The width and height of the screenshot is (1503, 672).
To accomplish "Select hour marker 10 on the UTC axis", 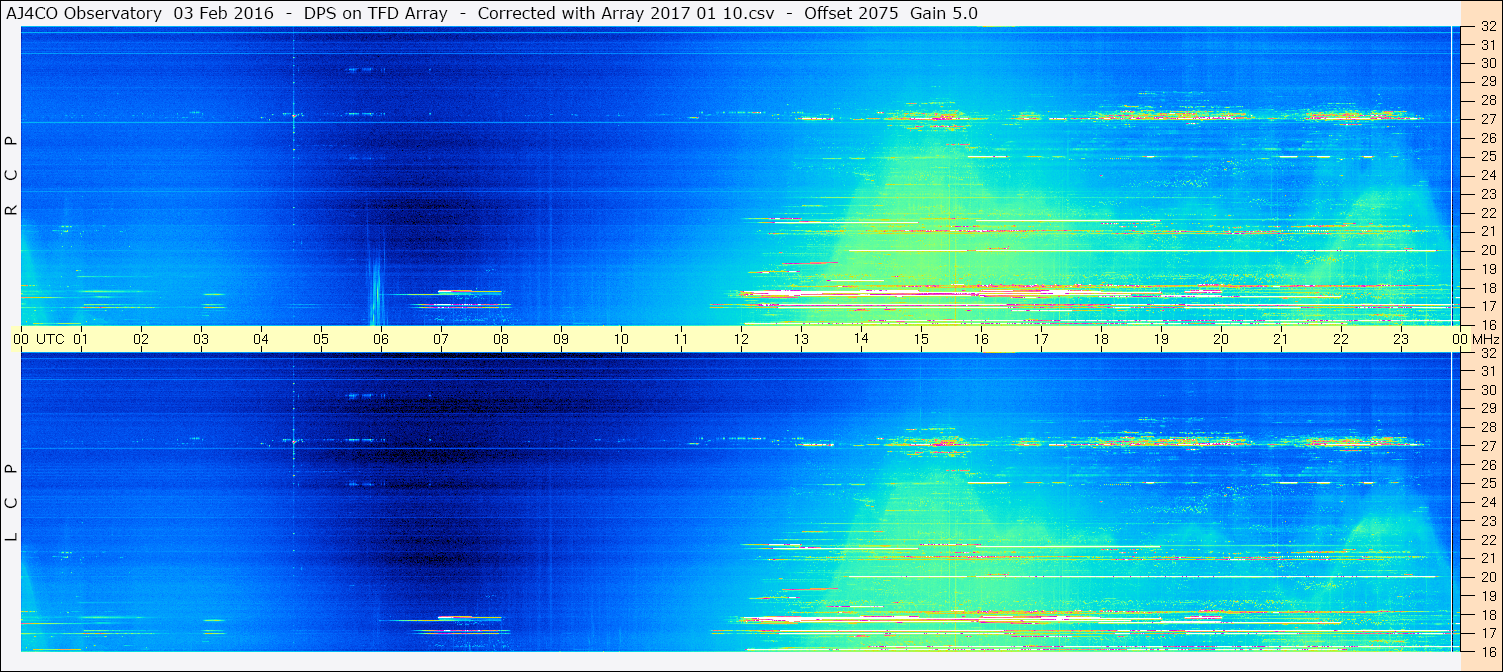I will (621, 339).
